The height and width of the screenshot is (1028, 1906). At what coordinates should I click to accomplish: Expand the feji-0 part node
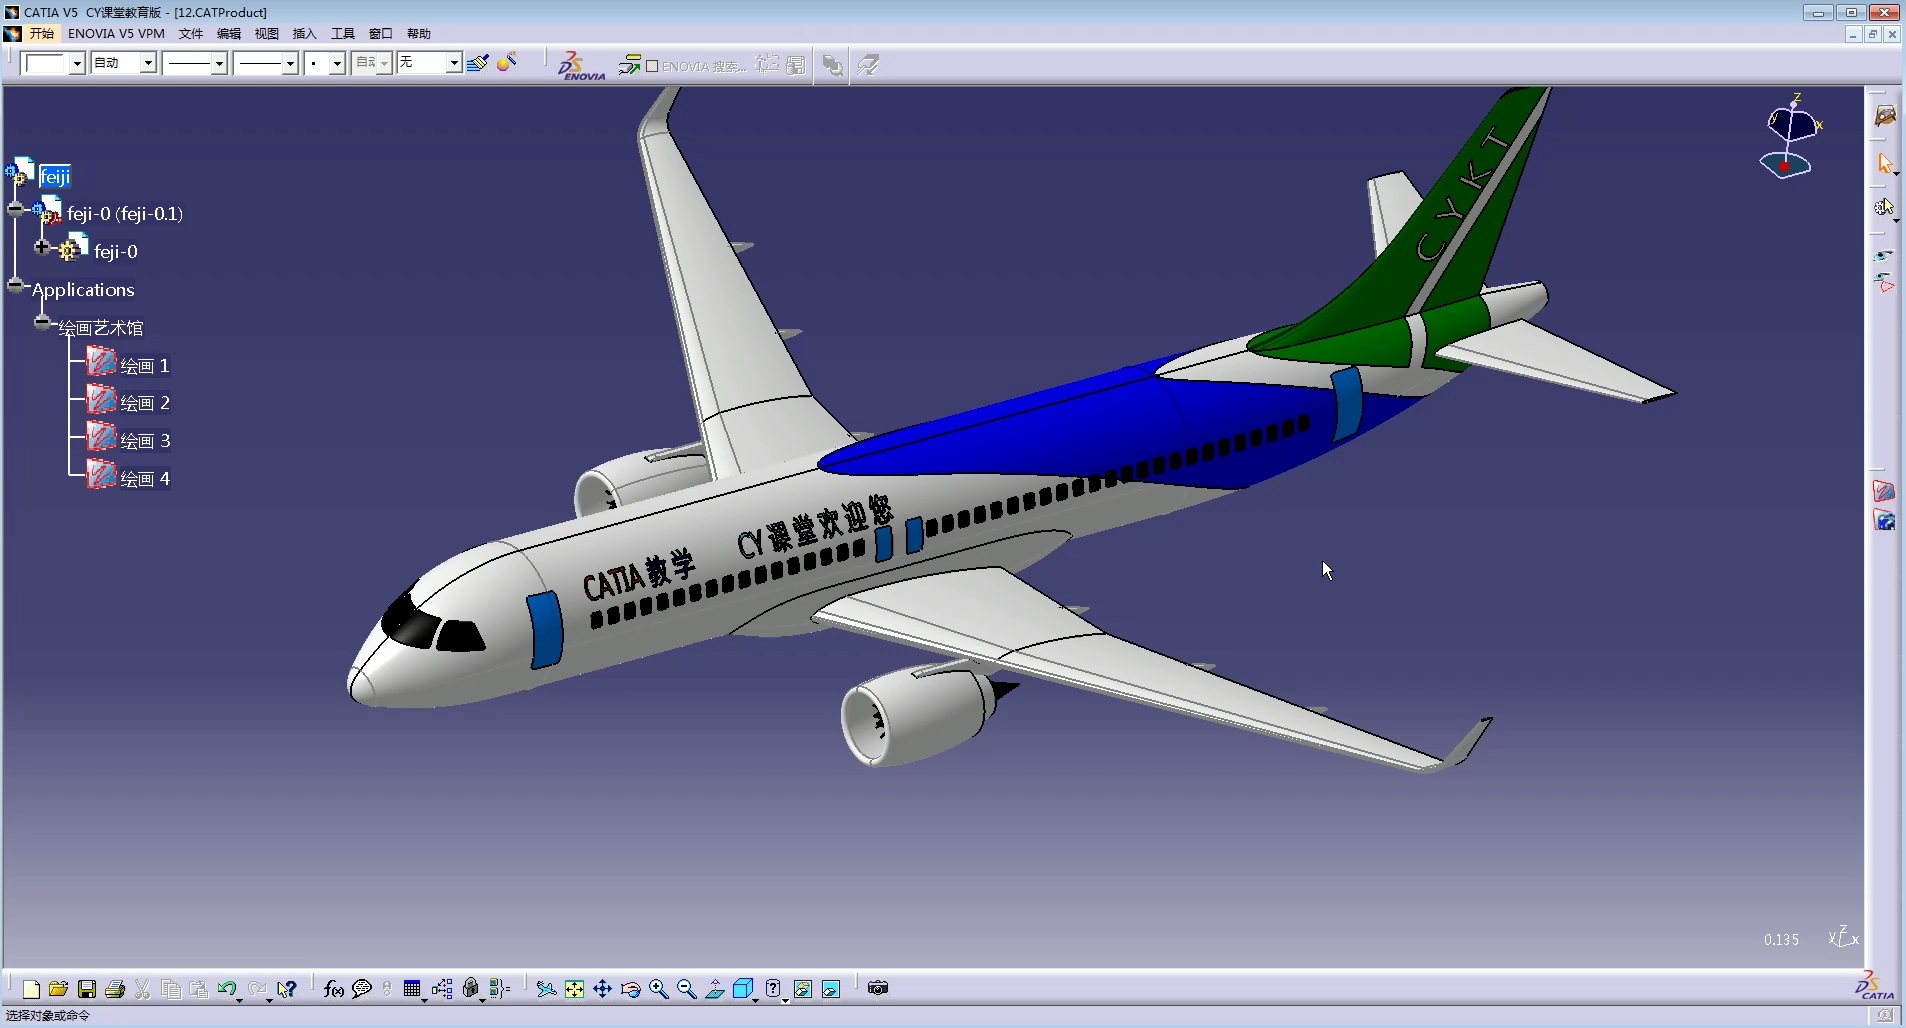point(42,247)
